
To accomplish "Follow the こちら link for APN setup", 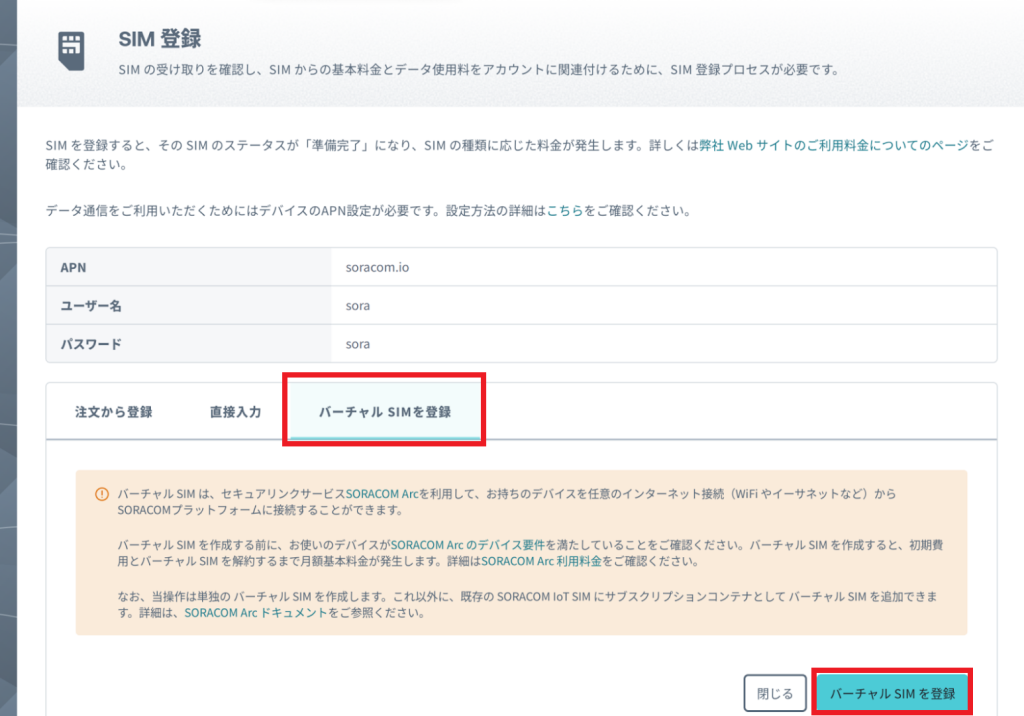I will [x=564, y=211].
